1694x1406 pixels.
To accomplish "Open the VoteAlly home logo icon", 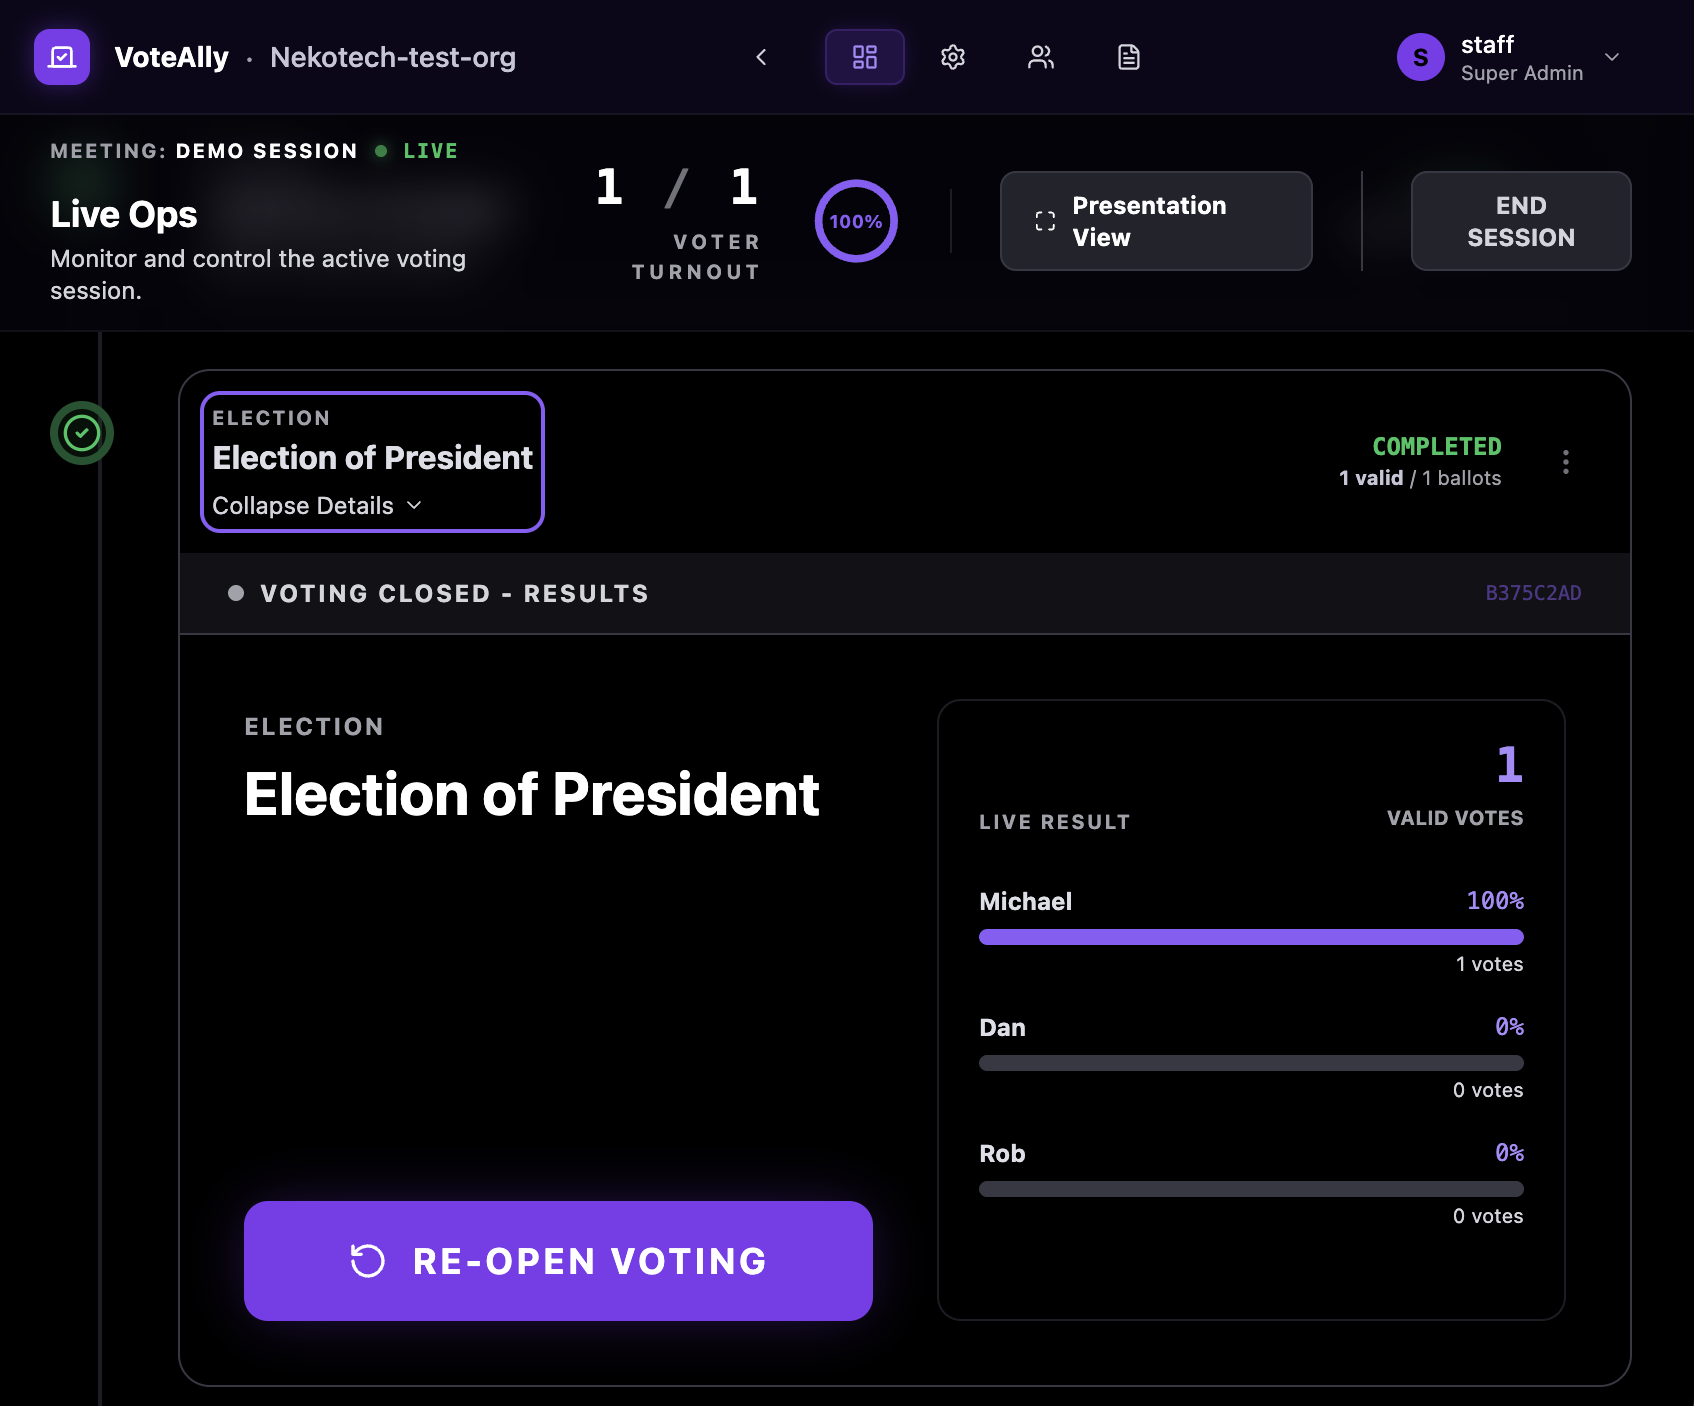I will click(x=61, y=57).
